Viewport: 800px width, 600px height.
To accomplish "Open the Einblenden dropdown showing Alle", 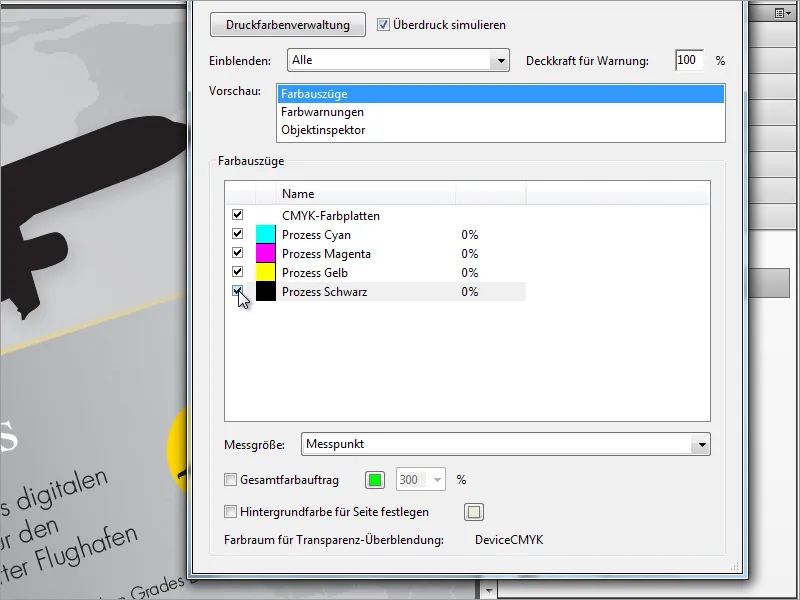I will [398, 60].
